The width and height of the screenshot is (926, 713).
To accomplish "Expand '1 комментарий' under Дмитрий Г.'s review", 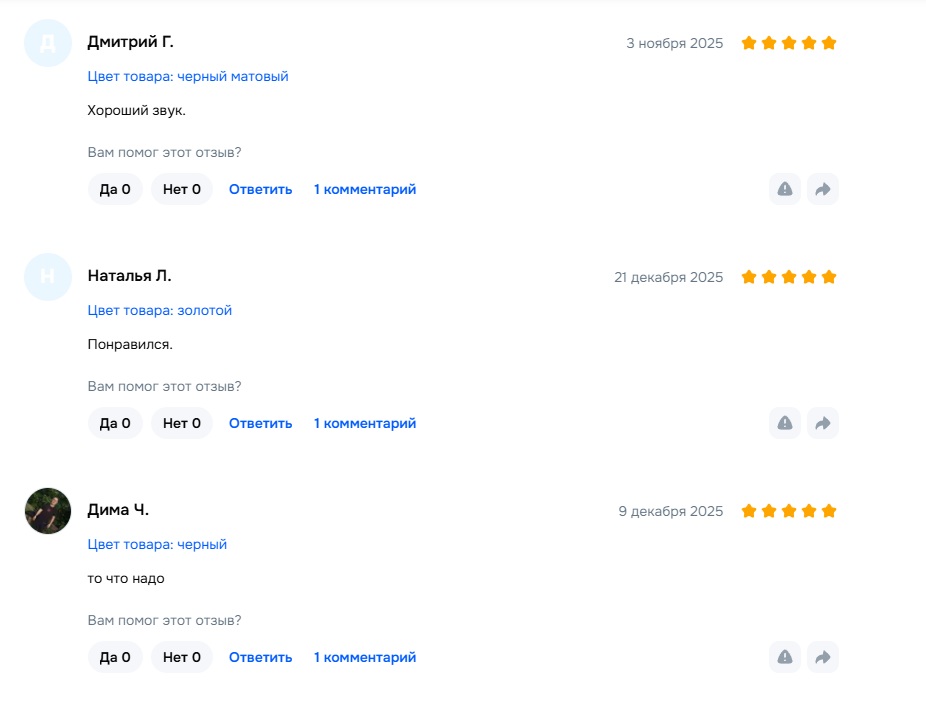I will (365, 189).
